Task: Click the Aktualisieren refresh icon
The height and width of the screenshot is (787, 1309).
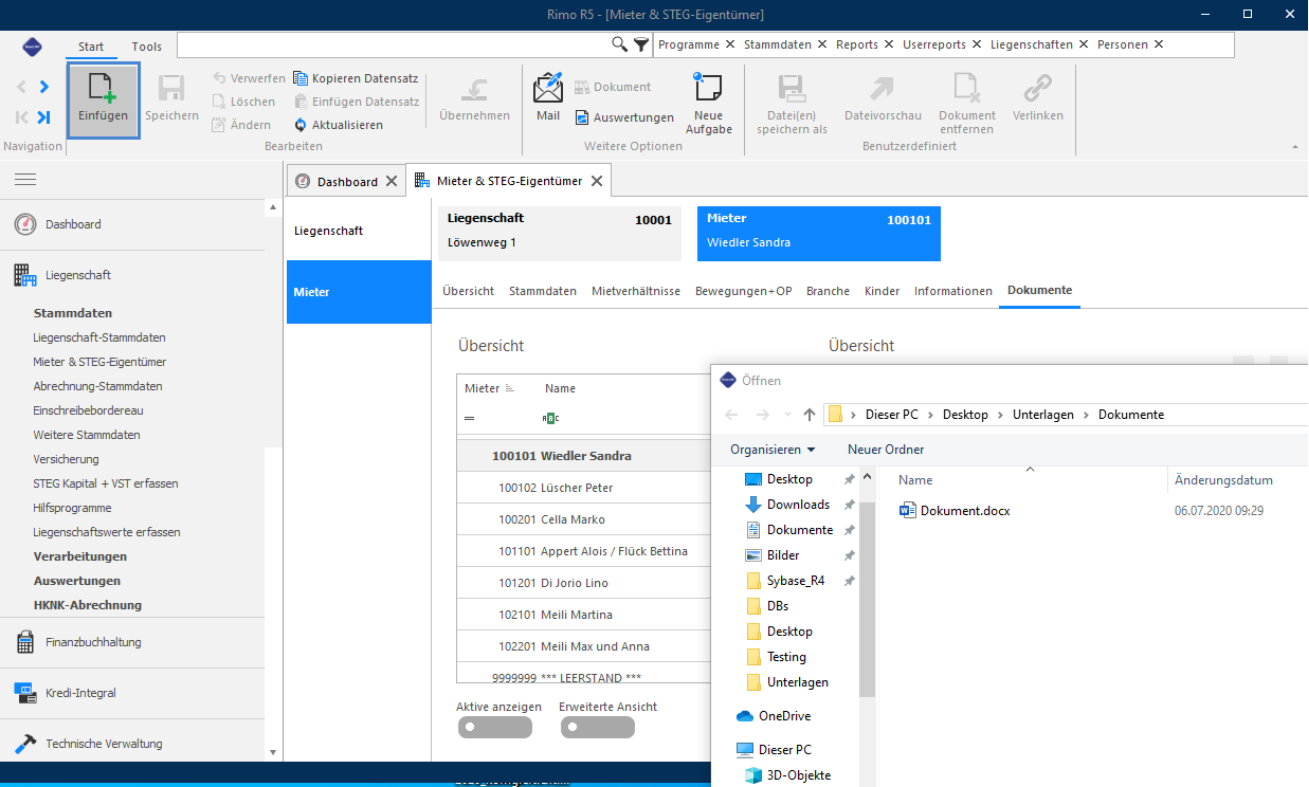Action: (301, 125)
